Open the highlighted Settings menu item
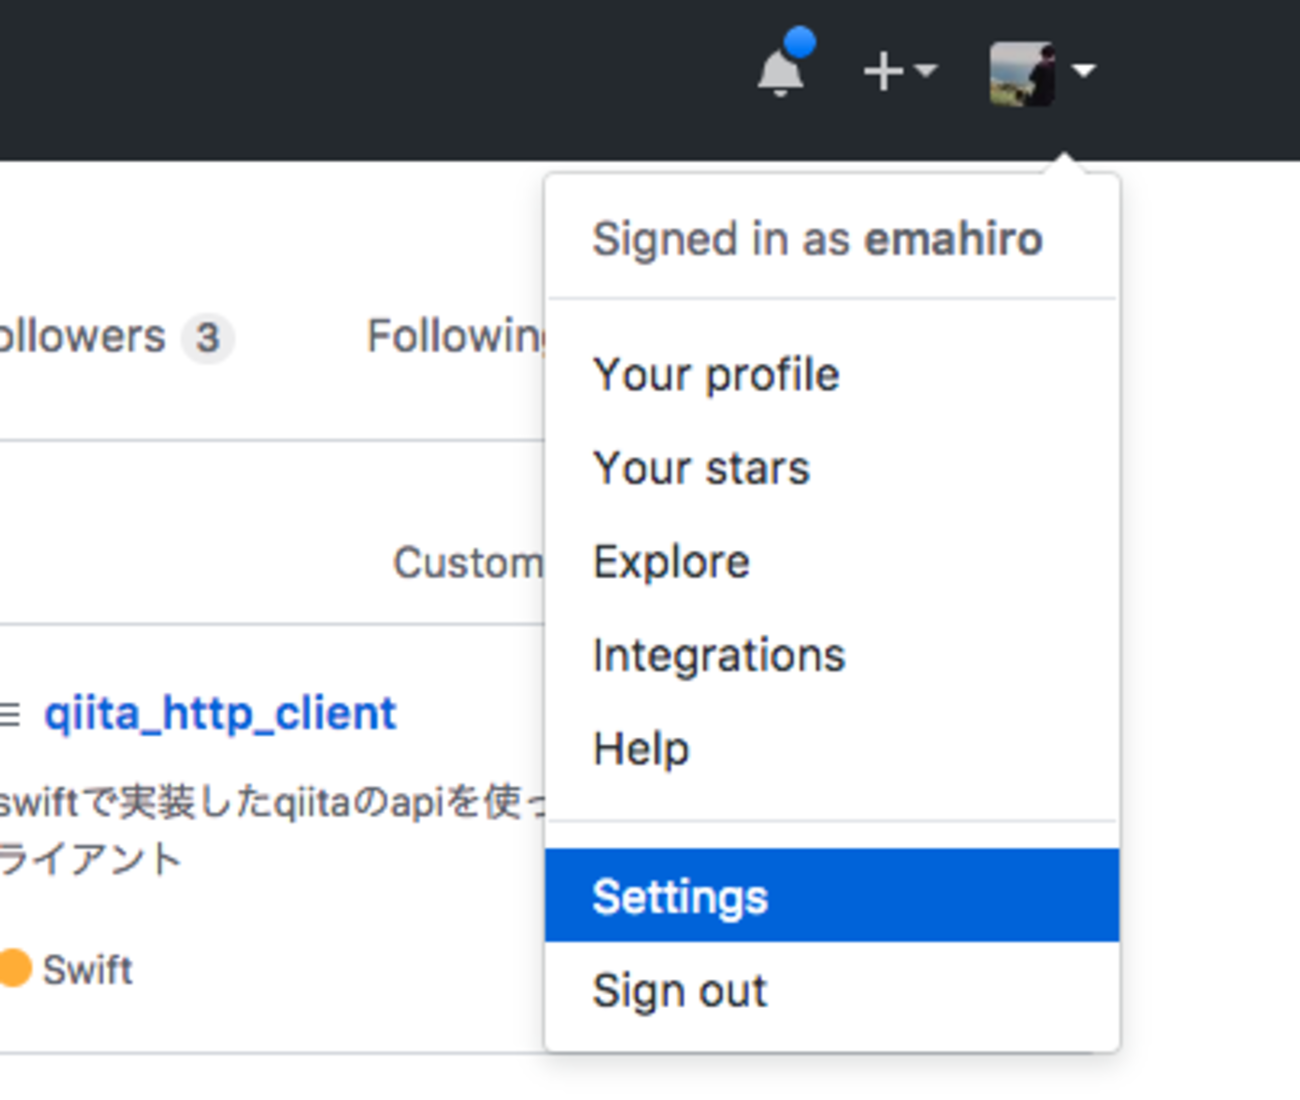This screenshot has height=1100, width=1300. (x=680, y=897)
